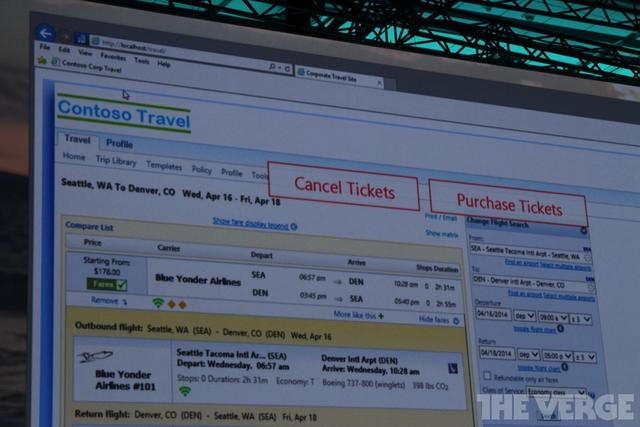
Task: Click 'Blue Yonder Airlines' carrier name in compare list
Action: pos(198,280)
